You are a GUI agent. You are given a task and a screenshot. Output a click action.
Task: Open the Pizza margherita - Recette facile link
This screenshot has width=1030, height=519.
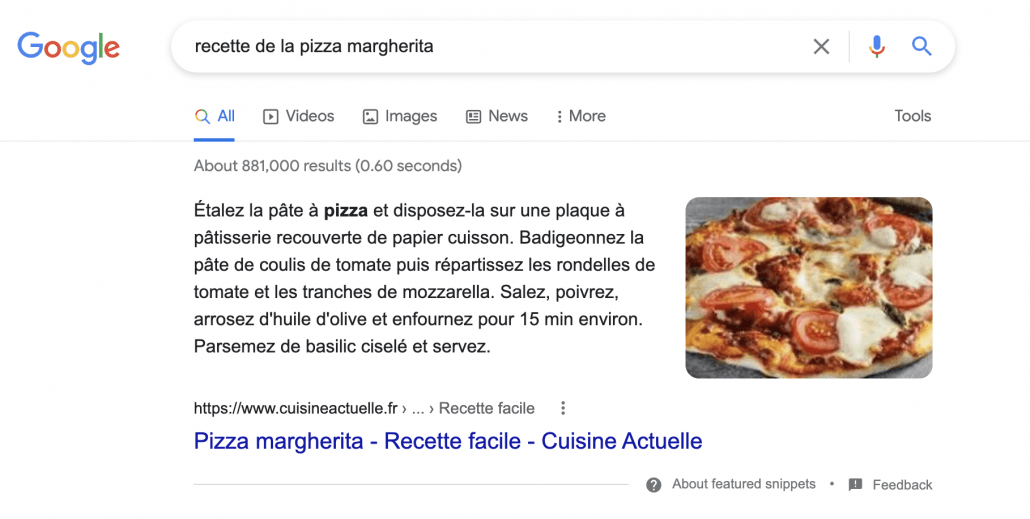point(448,441)
